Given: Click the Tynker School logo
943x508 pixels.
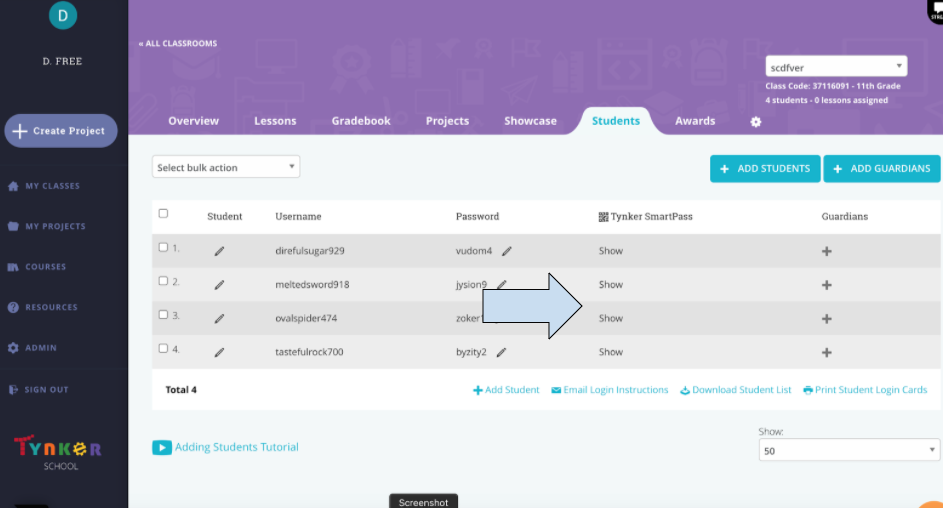Looking at the screenshot, I should (x=58, y=453).
